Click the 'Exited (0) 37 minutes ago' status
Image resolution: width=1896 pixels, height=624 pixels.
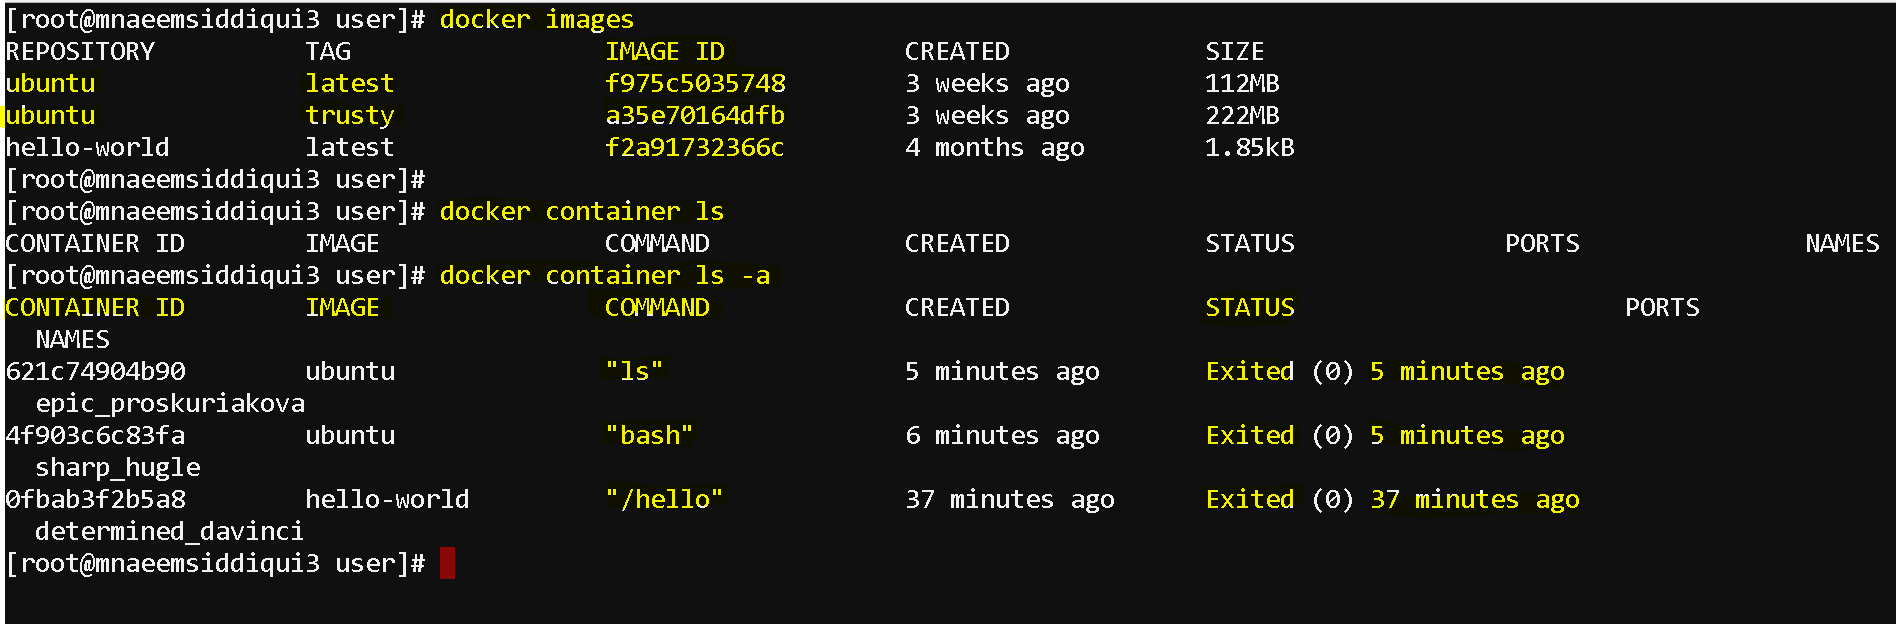pos(1393,499)
